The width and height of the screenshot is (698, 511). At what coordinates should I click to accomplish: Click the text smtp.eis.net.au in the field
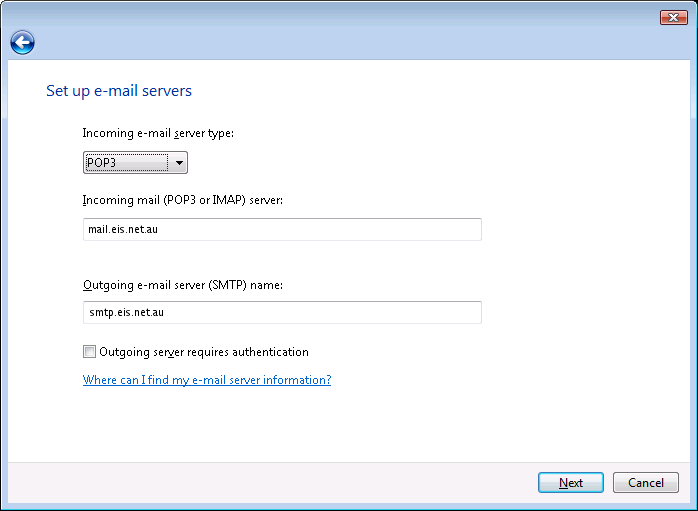click(126, 313)
